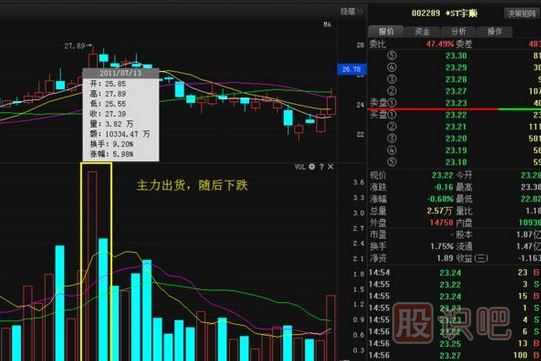Click the tooltip 收：27.39 line
541x361 pixels.
click(108, 114)
